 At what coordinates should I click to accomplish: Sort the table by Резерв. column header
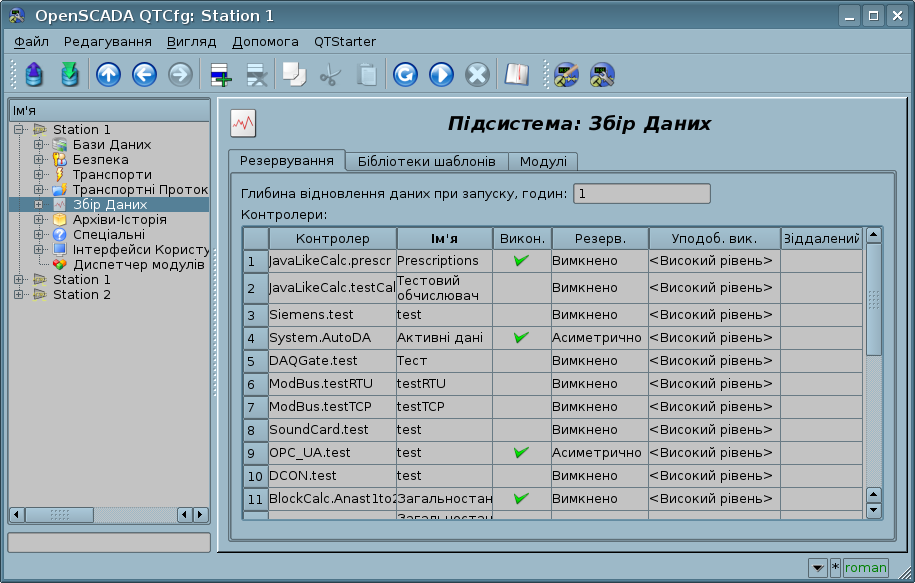pyautogui.click(x=599, y=239)
